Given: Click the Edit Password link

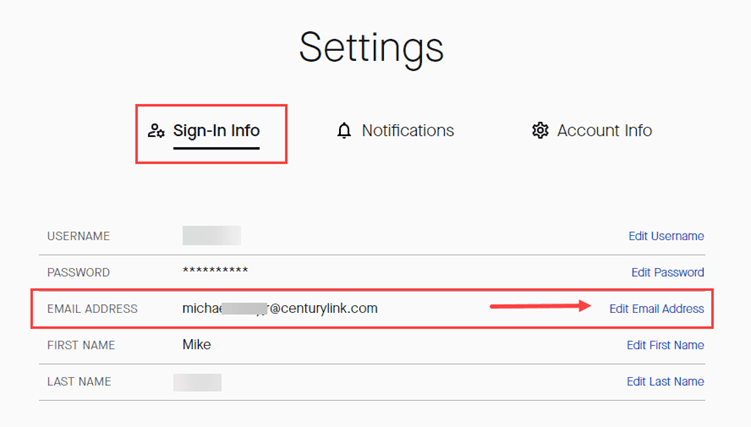Looking at the screenshot, I should click(667, 273).
